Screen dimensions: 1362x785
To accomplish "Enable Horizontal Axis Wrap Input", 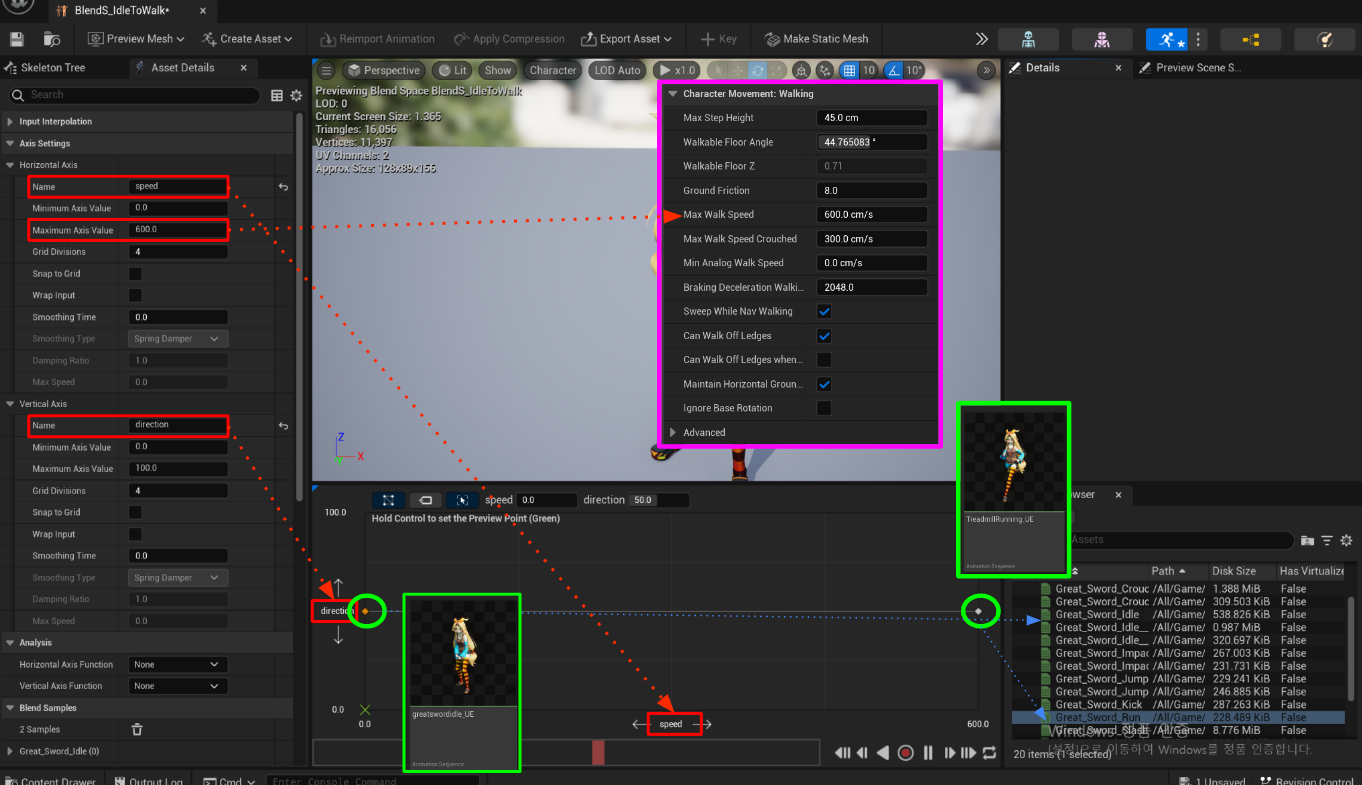I will click(x=135, y=295).
